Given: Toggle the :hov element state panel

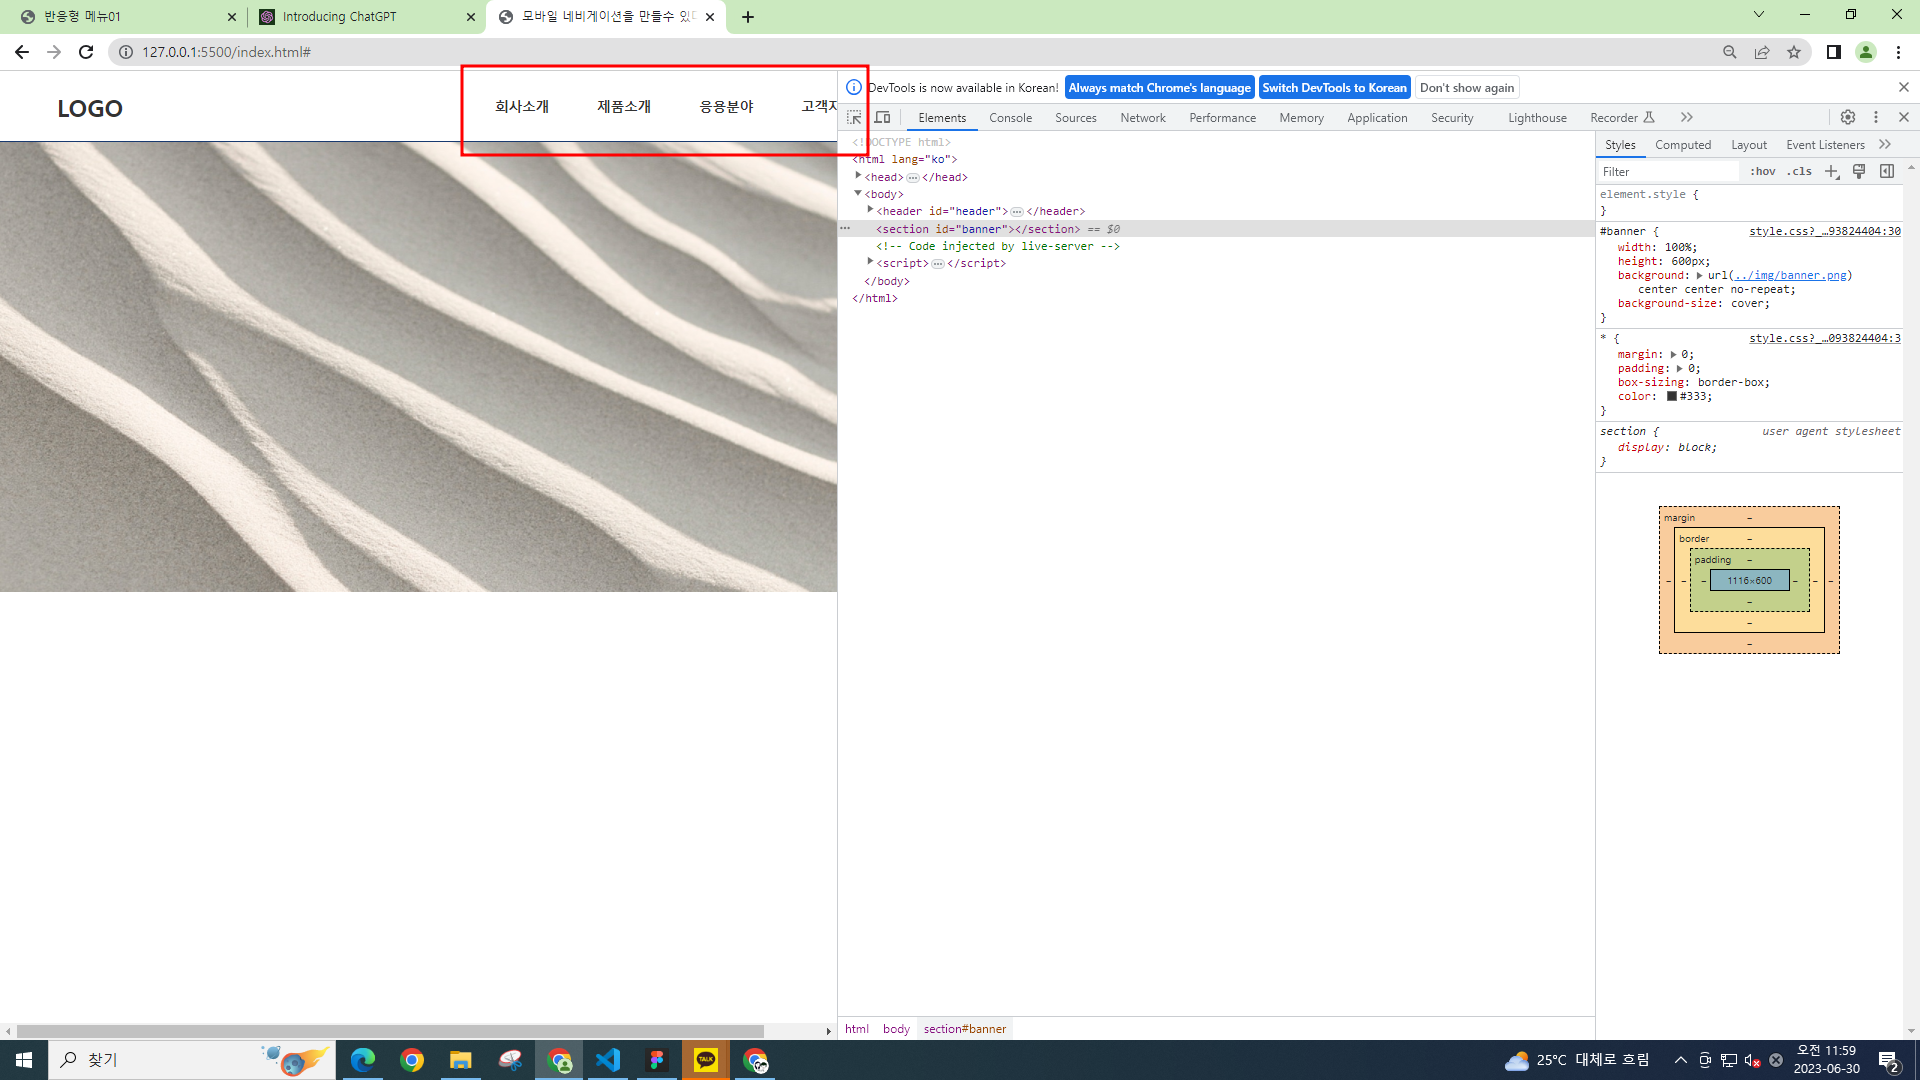Looking at the screenshot, I should [x=1763, y=172].
